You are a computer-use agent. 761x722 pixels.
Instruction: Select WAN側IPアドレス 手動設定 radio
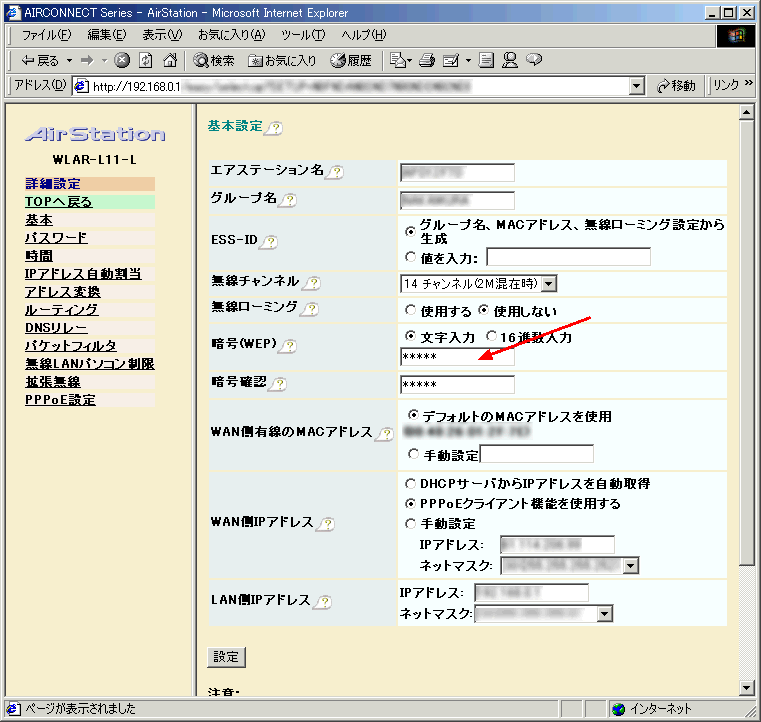pyautogui.click(x=411, y=524)
